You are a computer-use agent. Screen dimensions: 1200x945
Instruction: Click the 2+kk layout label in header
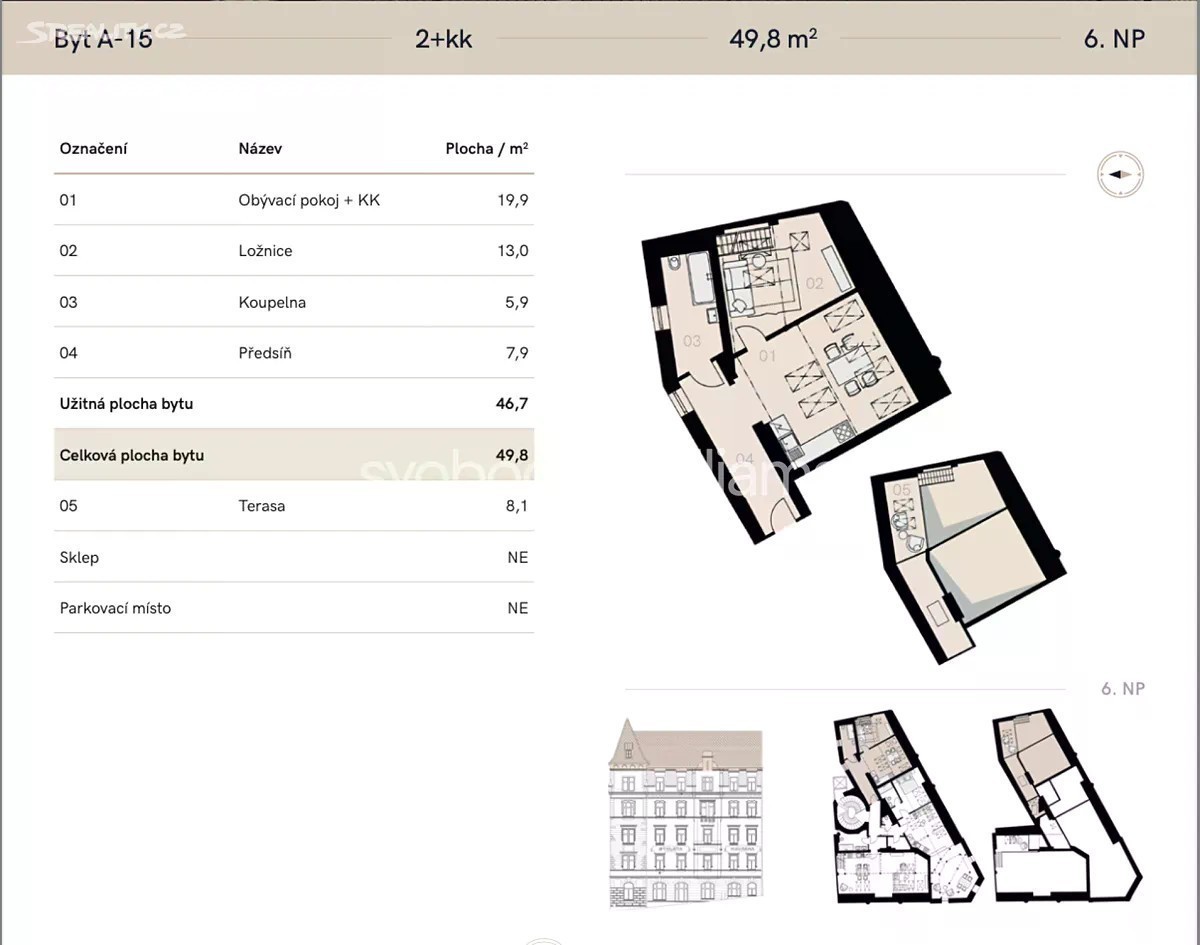click(443, 39)
